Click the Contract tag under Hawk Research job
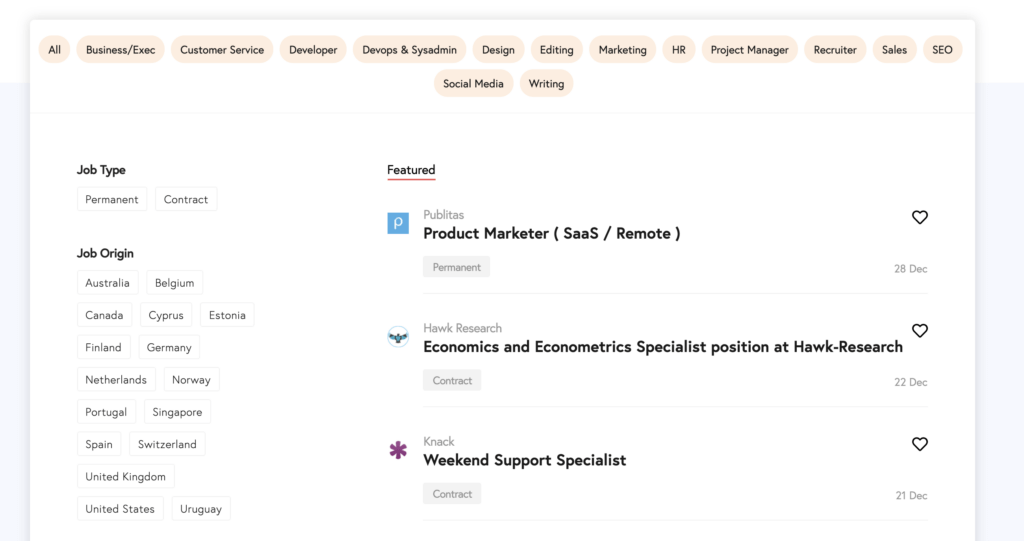Viewport: 1024px width, 541px height. coord(452,380)
